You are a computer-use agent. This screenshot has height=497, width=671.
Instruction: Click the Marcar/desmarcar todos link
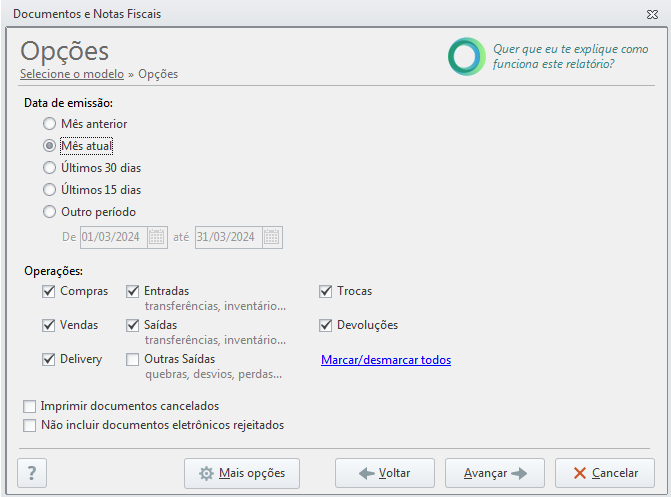coord(386,360)
